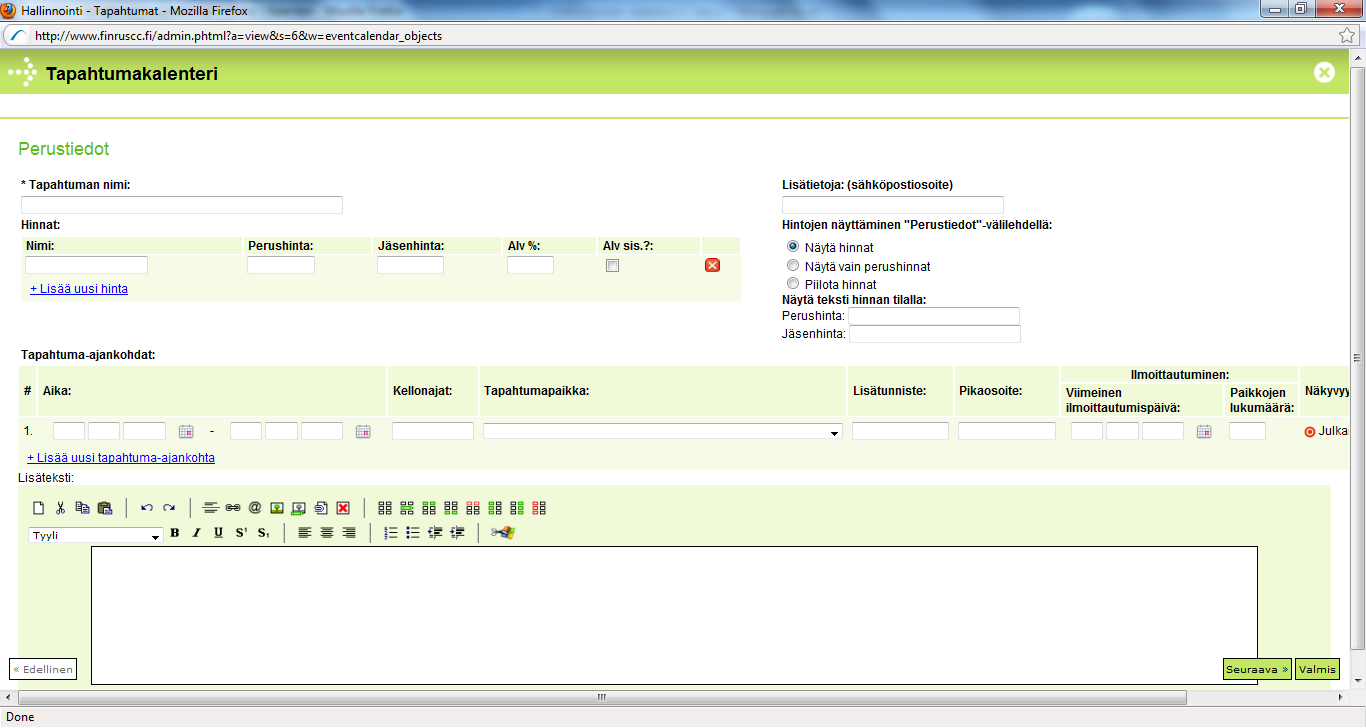Select Näytä vain perushinnat radio option
The image size is (1366, 728).
[x=794, y=266]
